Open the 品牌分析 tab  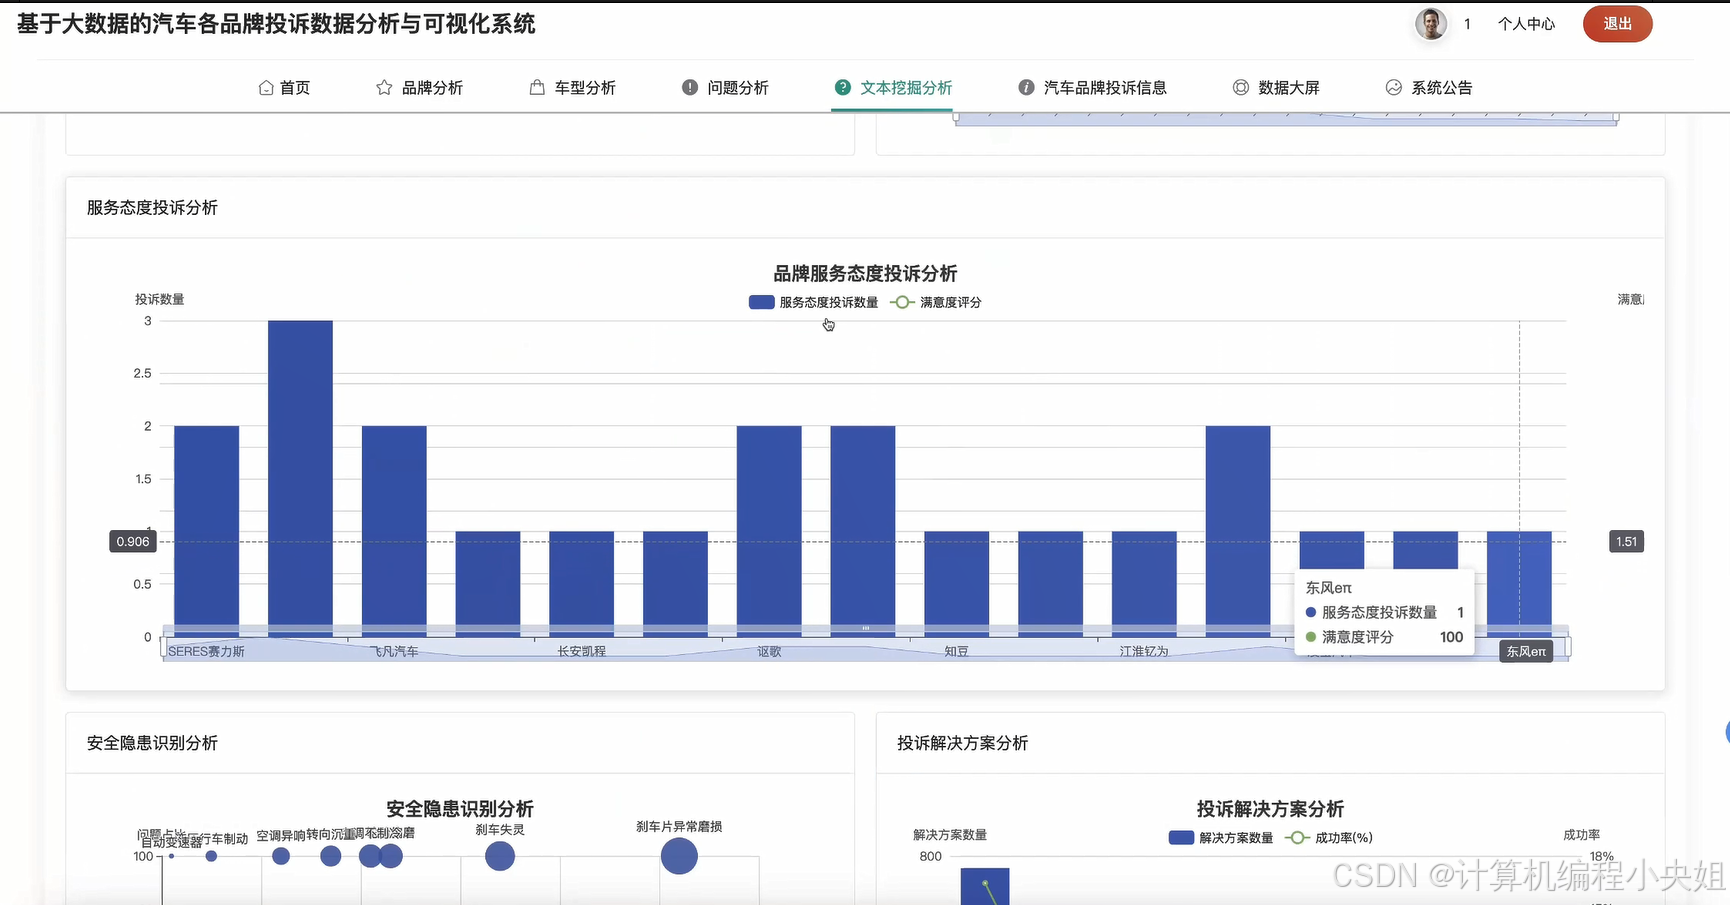pos(419,88)
